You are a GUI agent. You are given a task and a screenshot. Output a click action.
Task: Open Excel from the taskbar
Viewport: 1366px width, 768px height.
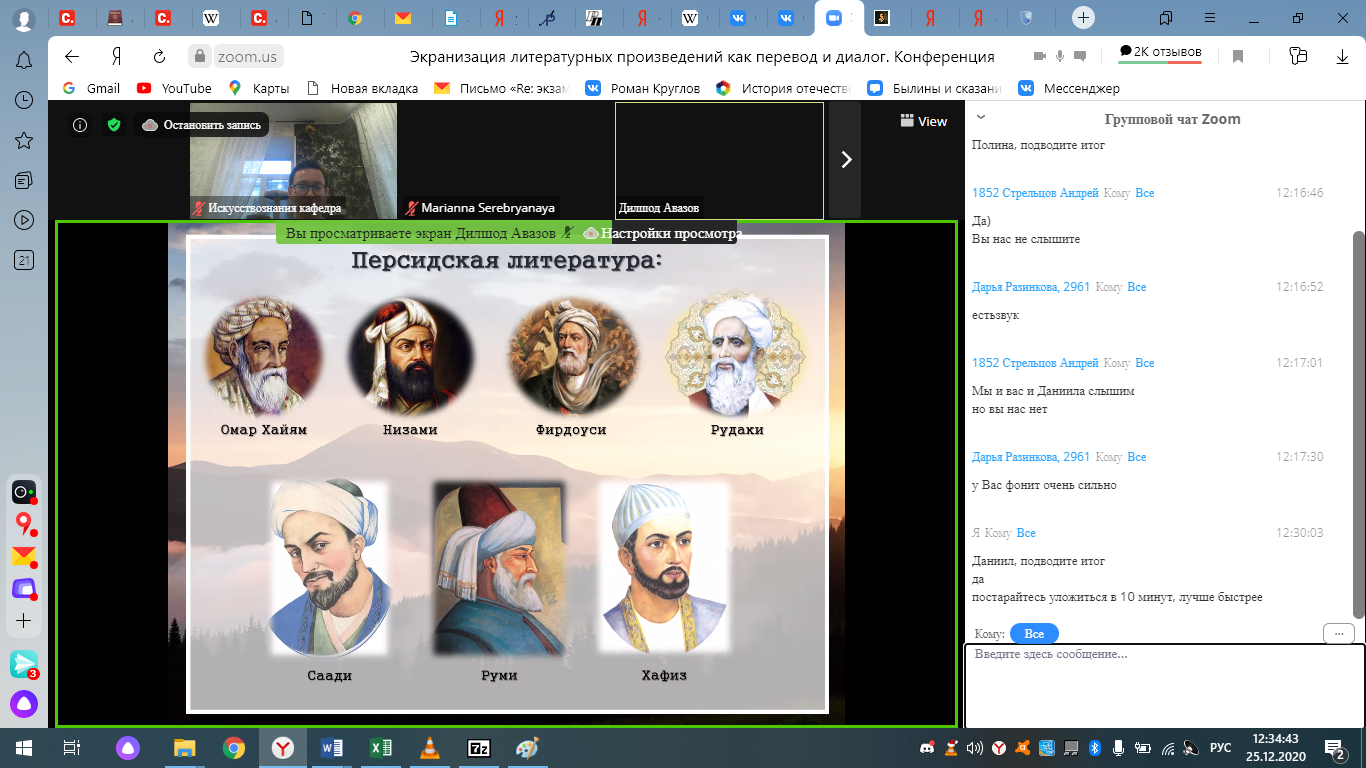pos(381,748)
